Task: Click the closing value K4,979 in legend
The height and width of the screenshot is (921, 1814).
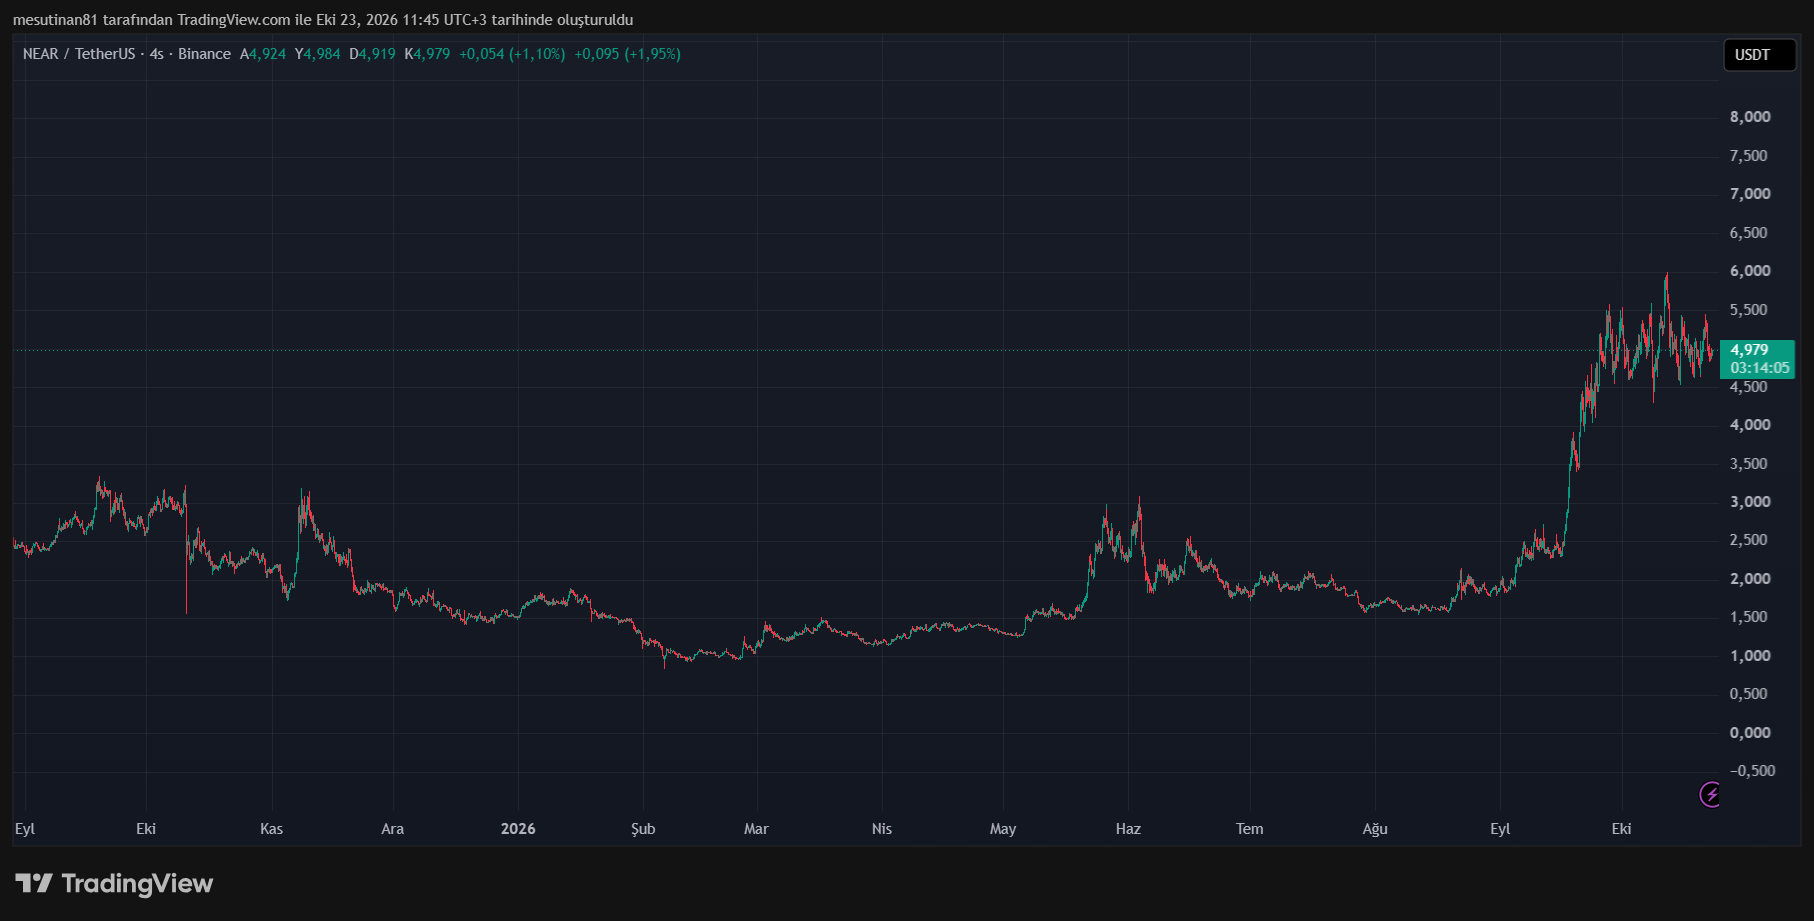Action: coord(427,54)
